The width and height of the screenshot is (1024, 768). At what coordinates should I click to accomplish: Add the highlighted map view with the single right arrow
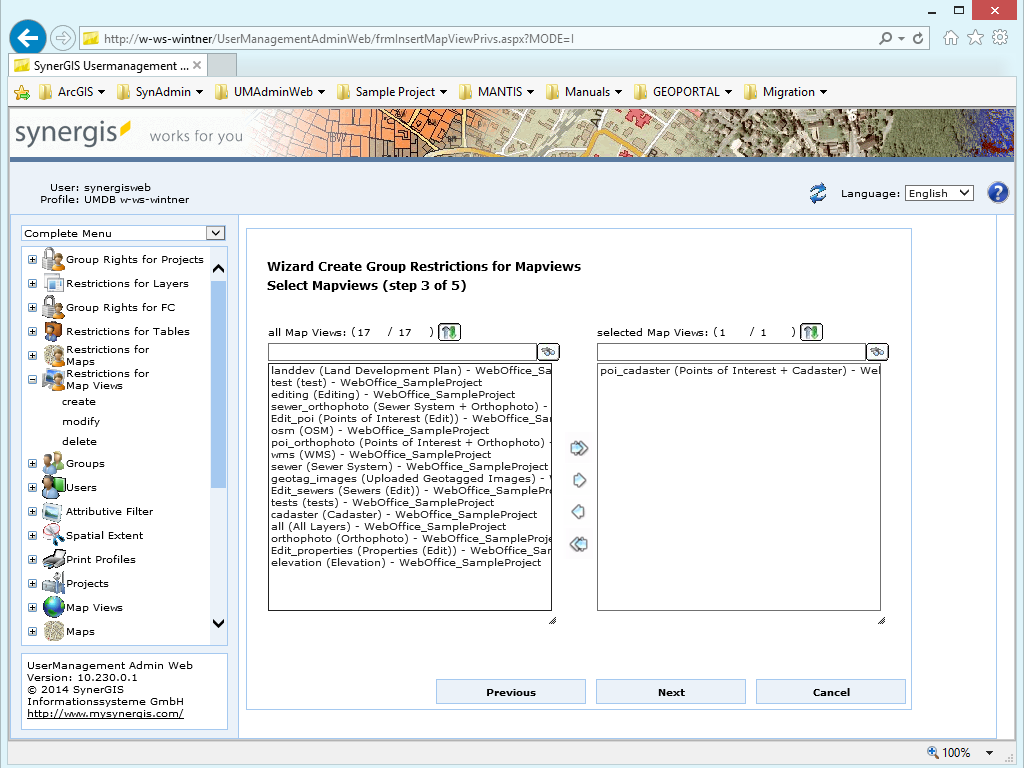tap(578, 480)
